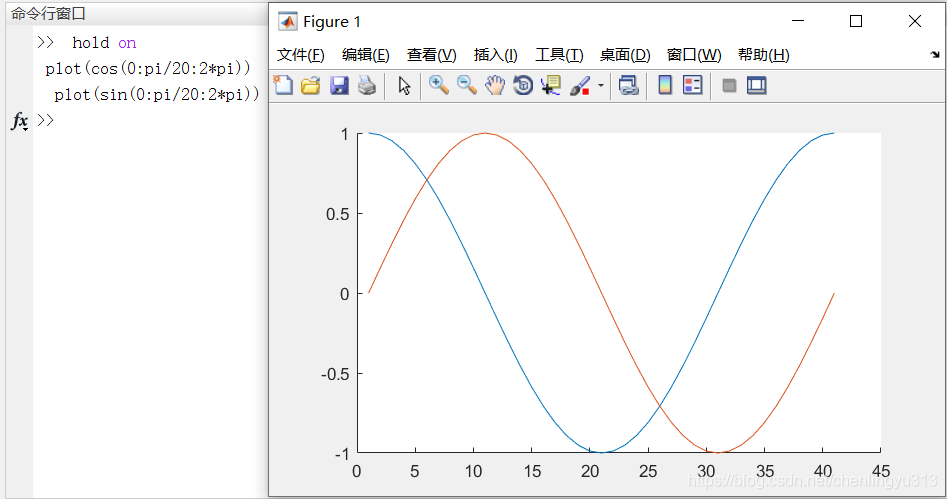Open the 插入(I) menu
This screenshot has width=947, height=499.
click(495, 55)
